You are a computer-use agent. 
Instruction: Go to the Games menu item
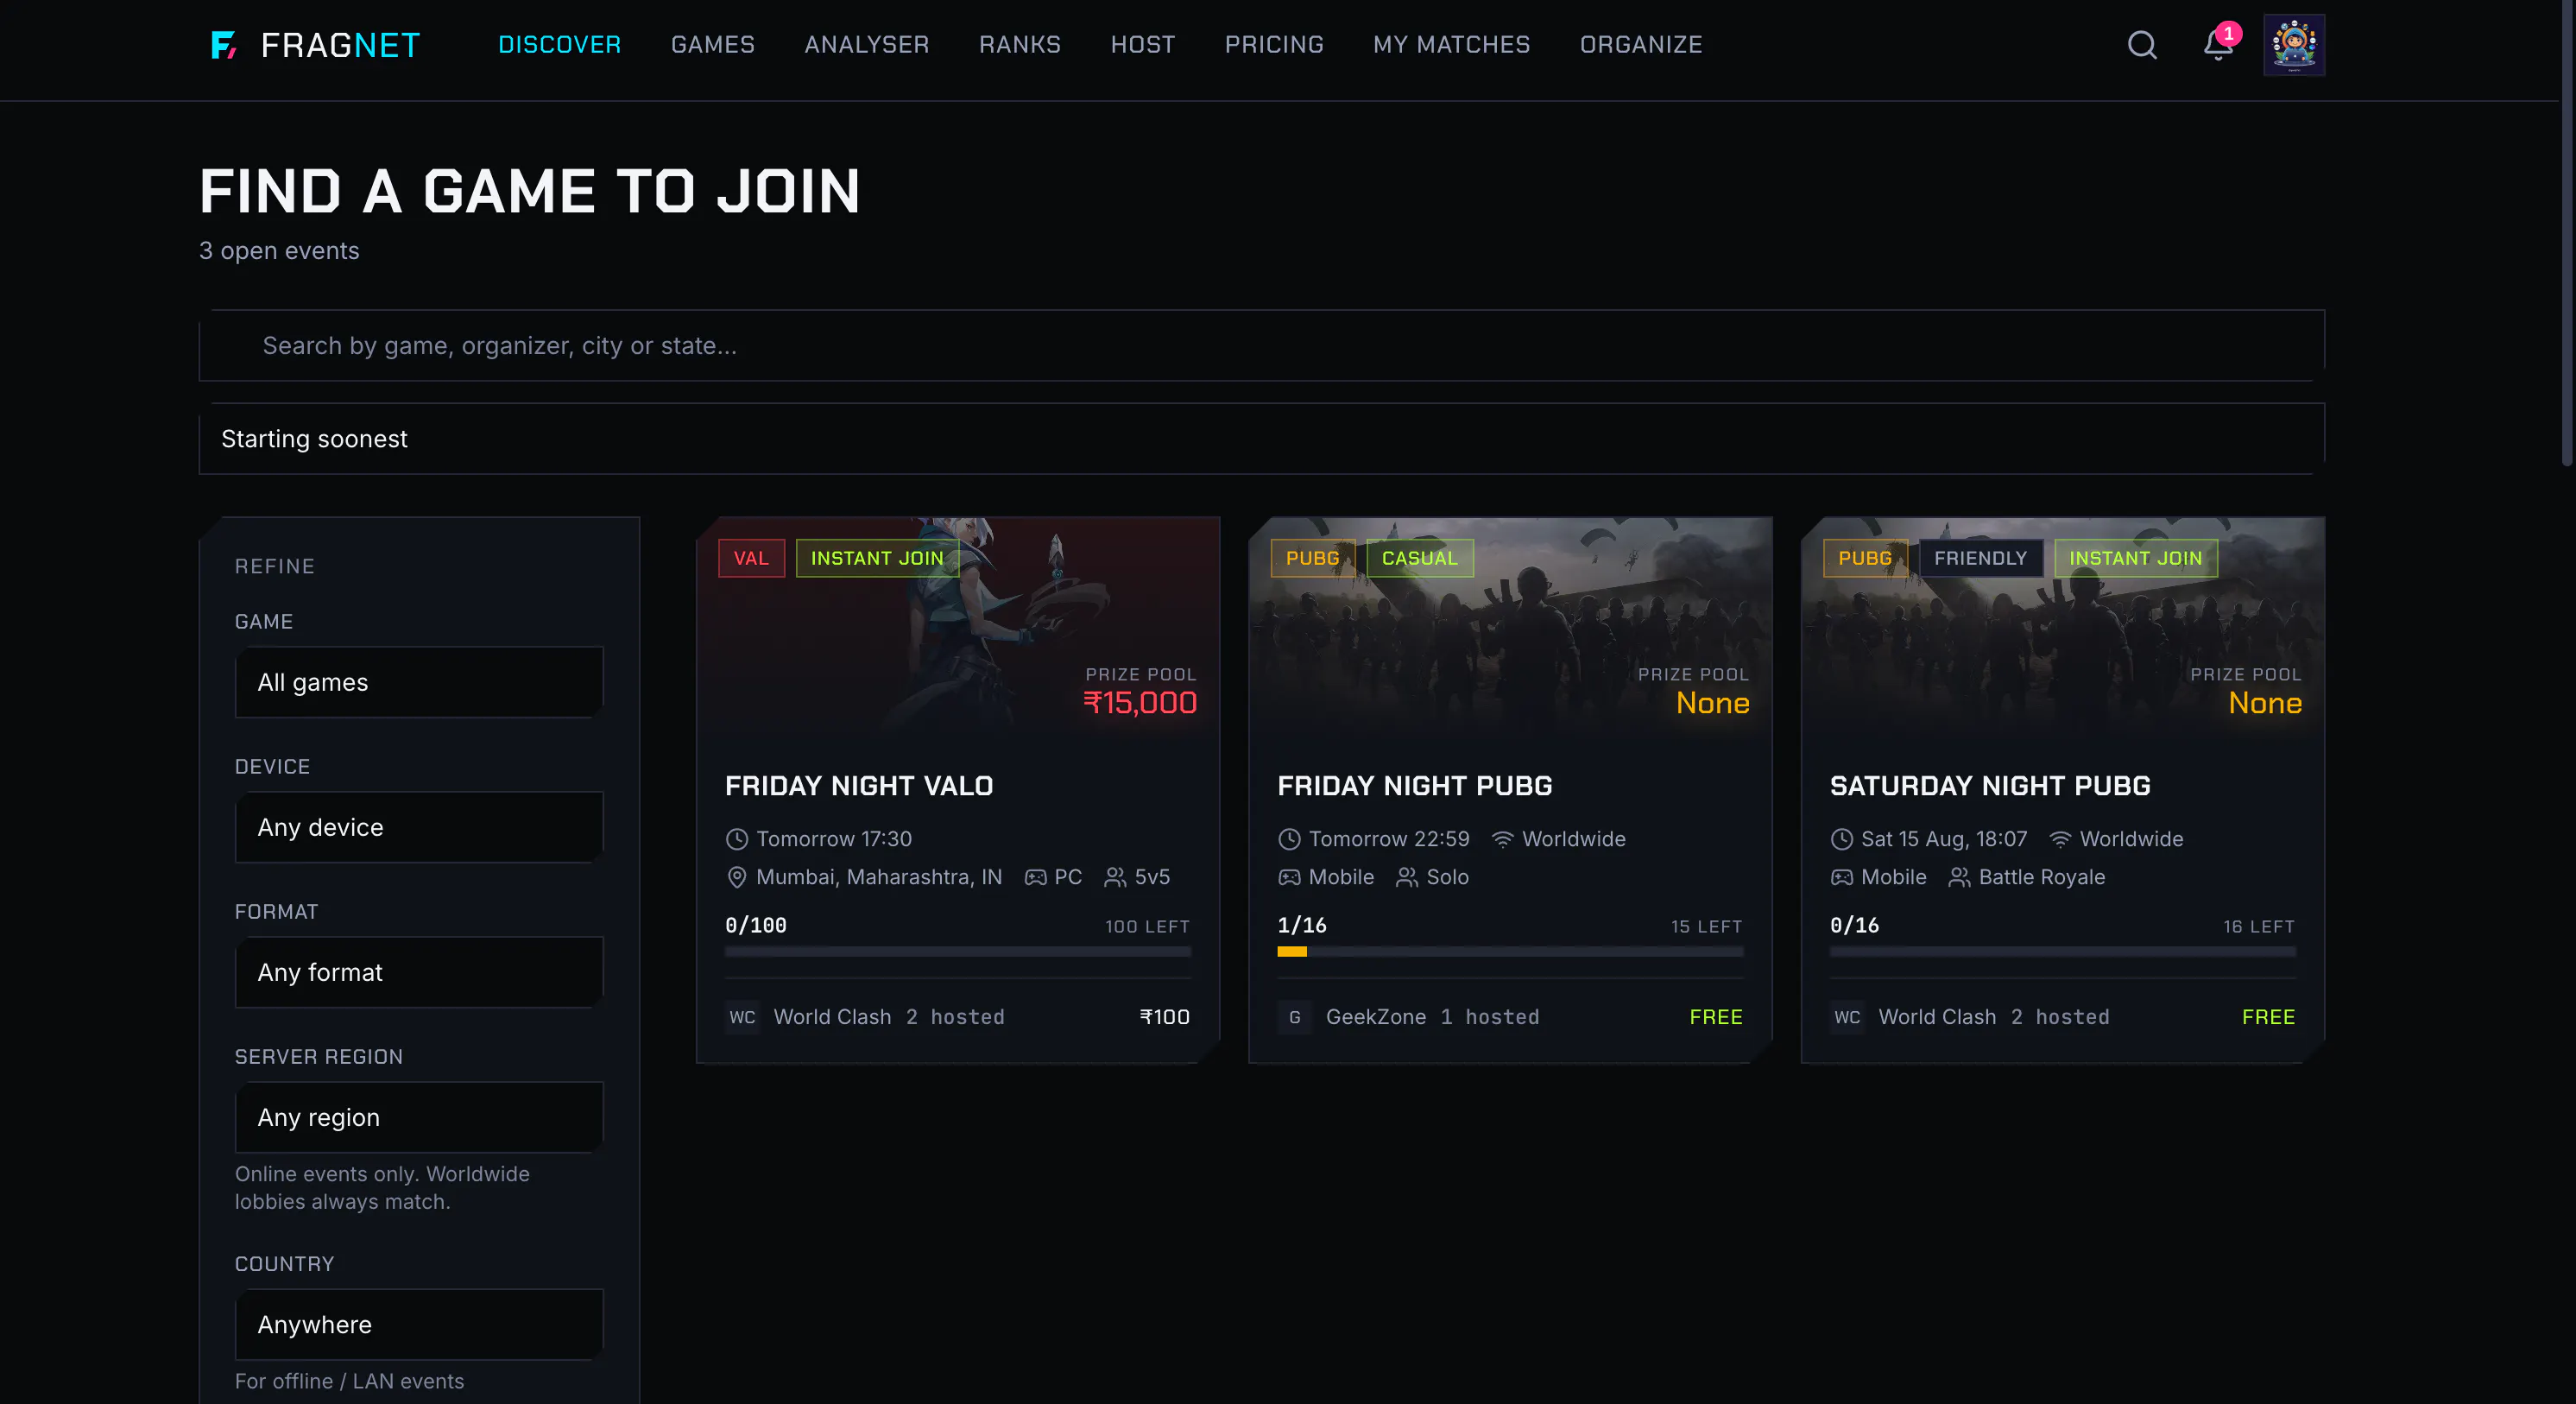pos(713,45)
